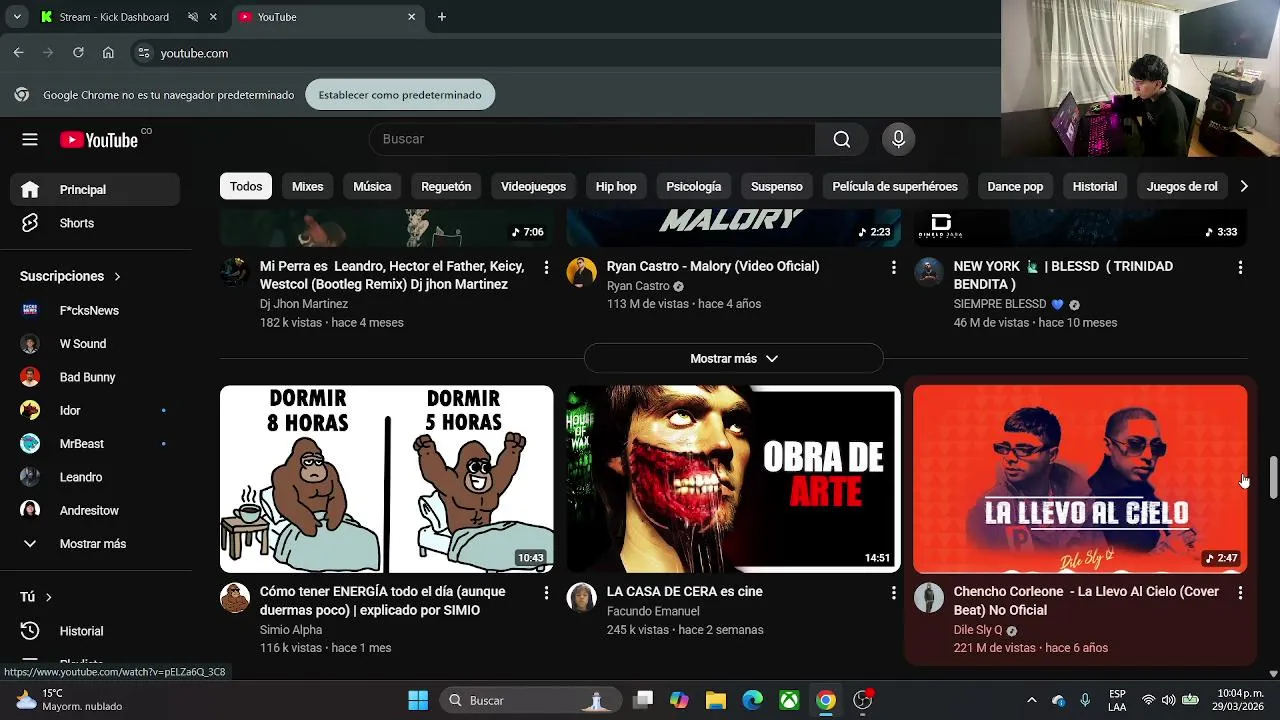The image size is (1280, 720).
Task: Select the Mixes filter chip
Action: [308, 187]
